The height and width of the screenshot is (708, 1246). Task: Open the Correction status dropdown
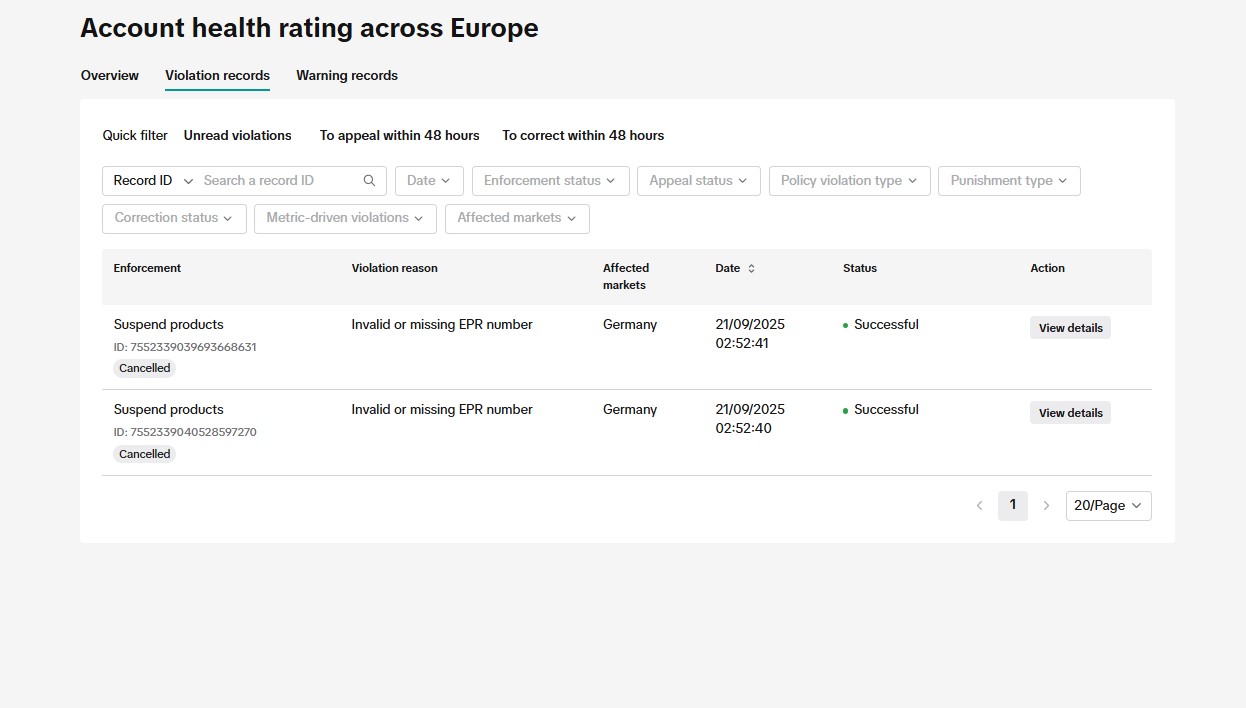tap(173, 217)
